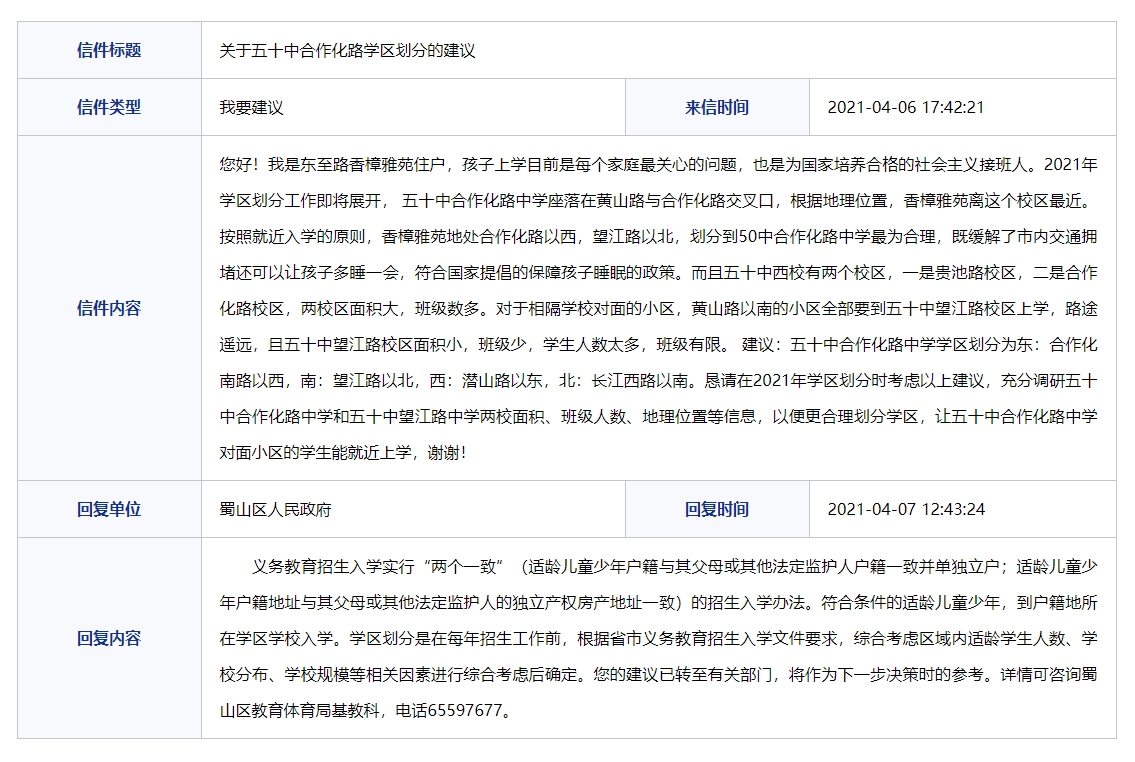Select the title text 关于五十中合作化路学区划分的建议
Screen dimensions: 1135x762
pos(347,51)
